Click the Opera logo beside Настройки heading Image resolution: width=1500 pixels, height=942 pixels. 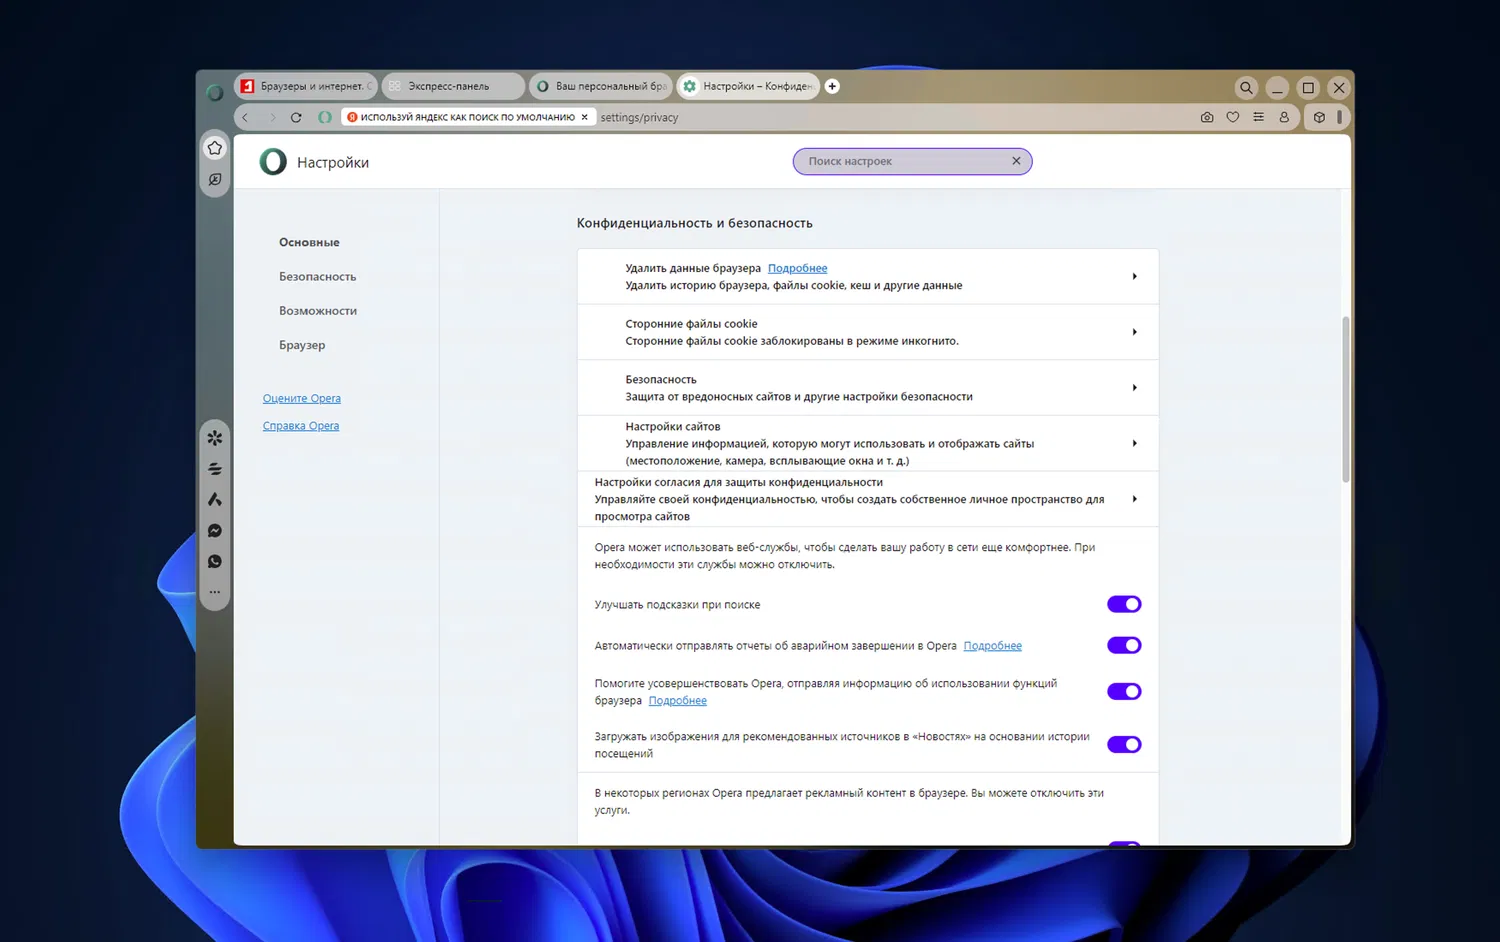(273, 162)
